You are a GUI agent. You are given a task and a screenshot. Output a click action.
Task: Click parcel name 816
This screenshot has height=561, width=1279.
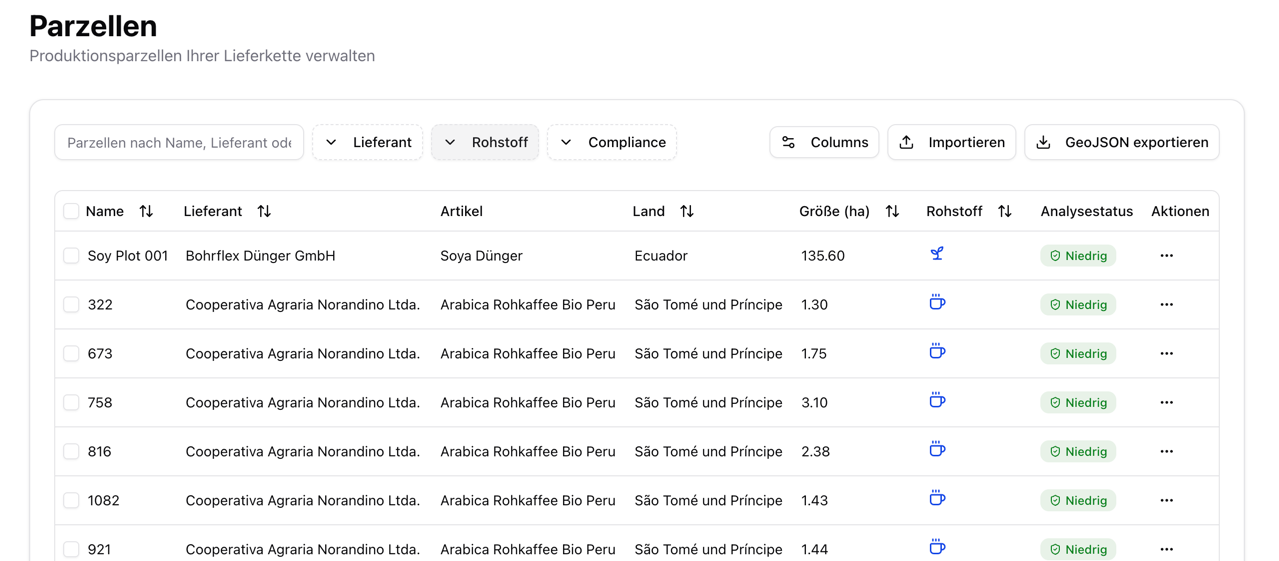pos(100,452)
